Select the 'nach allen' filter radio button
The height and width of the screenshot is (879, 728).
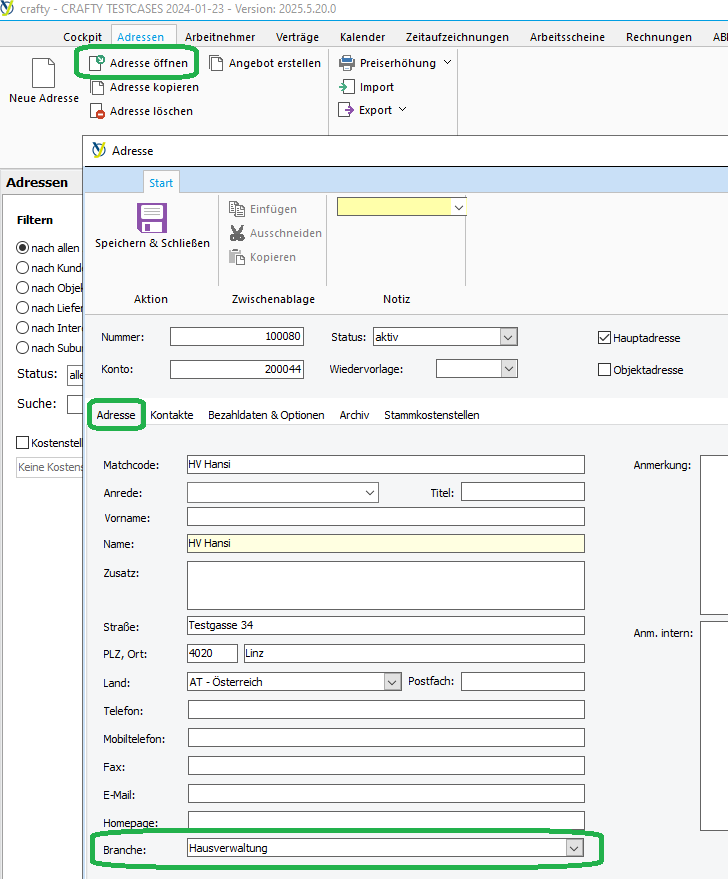pyautogui.click(x=22, y=247)
